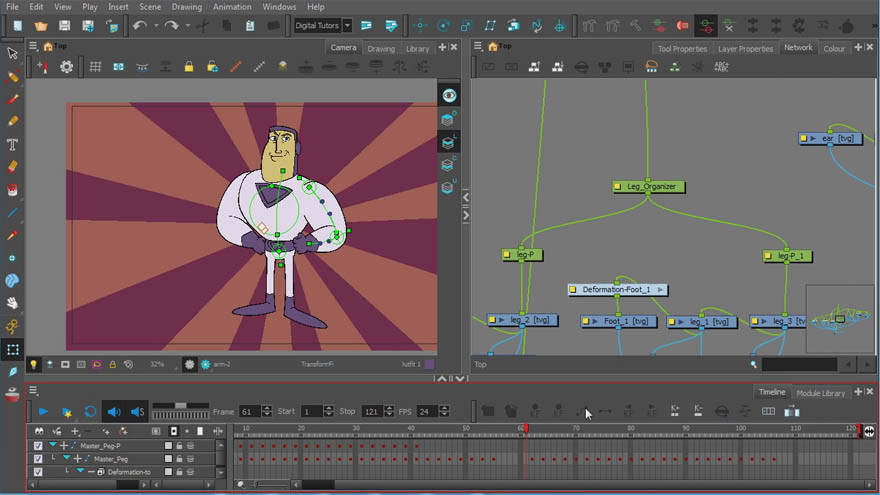Click the yellow Lock icon in Camera toolbar
880x495 pixels.
pos(189,67)
